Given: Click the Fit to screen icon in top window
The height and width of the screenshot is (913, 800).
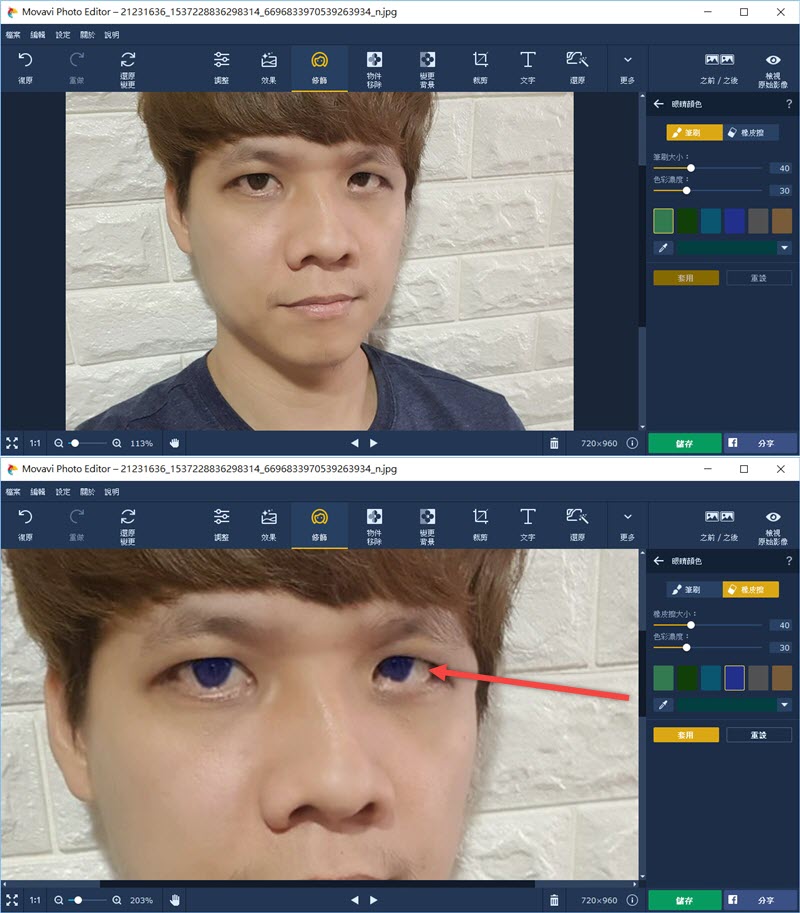Looking at the screenshot, I should click(12, 443).
